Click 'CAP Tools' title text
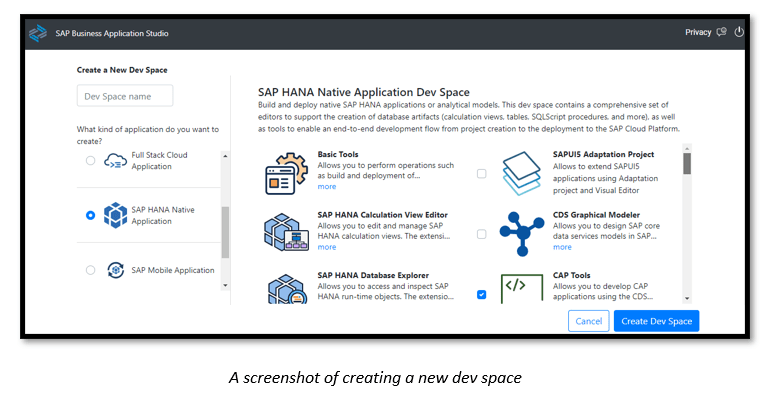Screen dimensions: 769x400 click(571, 275)
